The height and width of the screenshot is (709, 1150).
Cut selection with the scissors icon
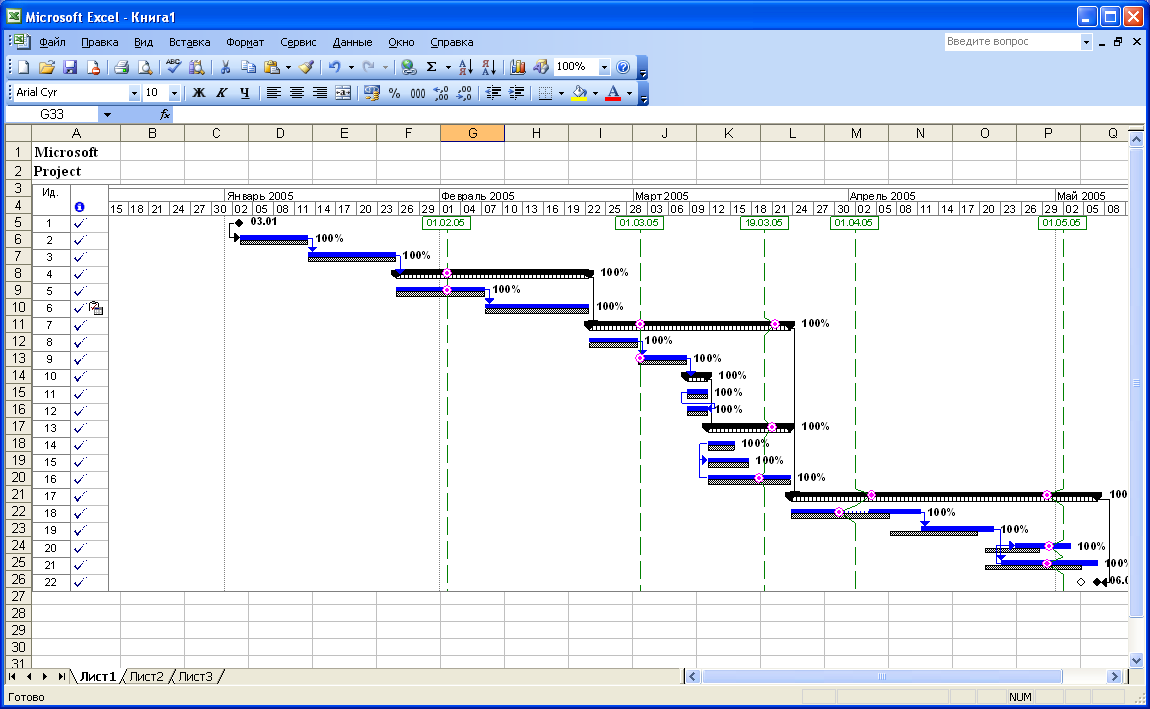(225, 67)
